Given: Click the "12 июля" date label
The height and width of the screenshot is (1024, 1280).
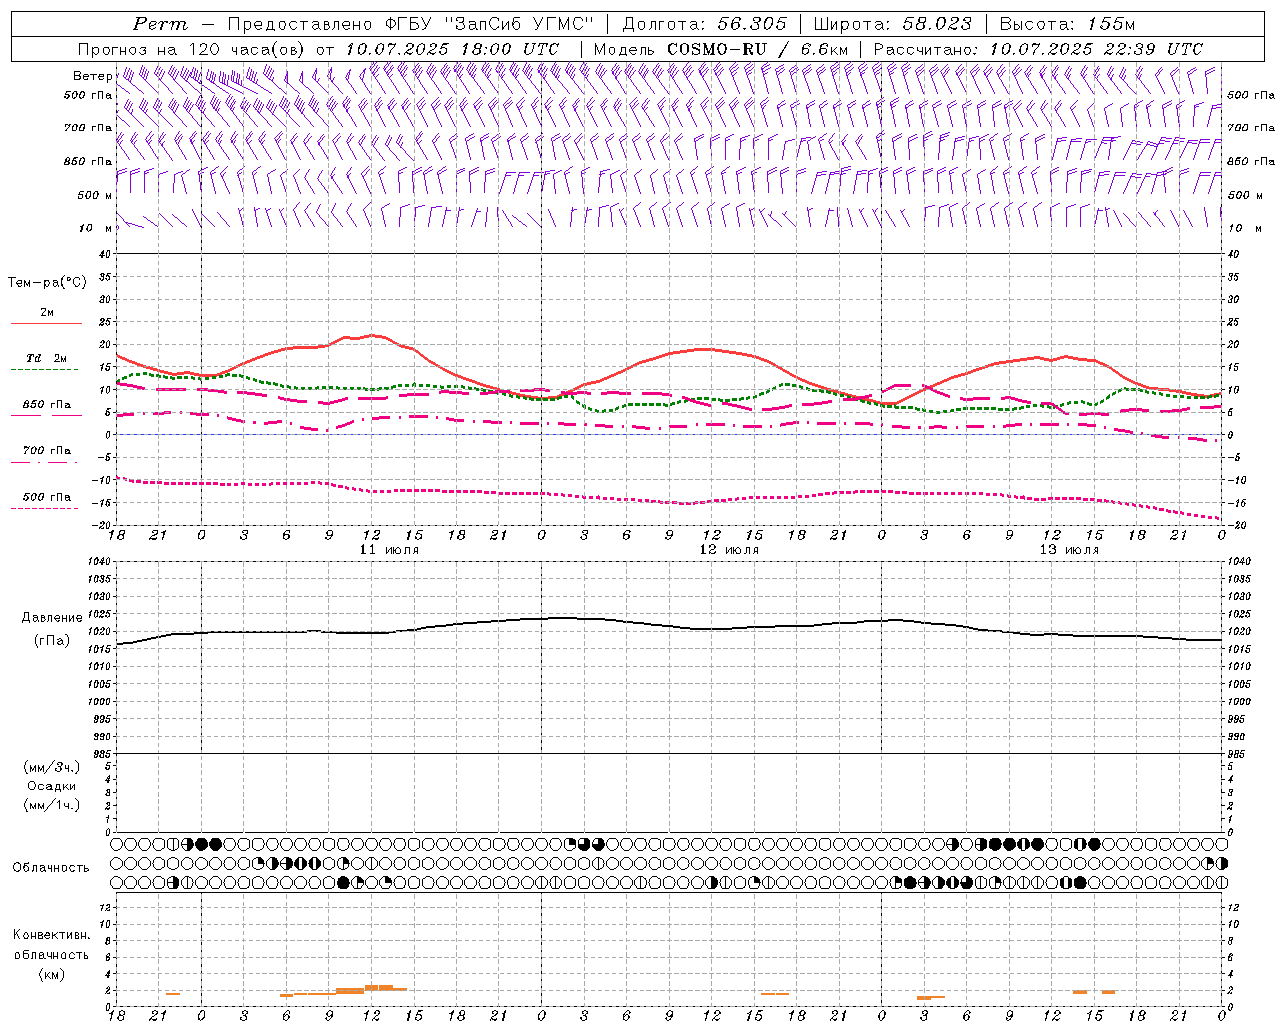Looking at the screenshot, I should click(x=729, y=550).
